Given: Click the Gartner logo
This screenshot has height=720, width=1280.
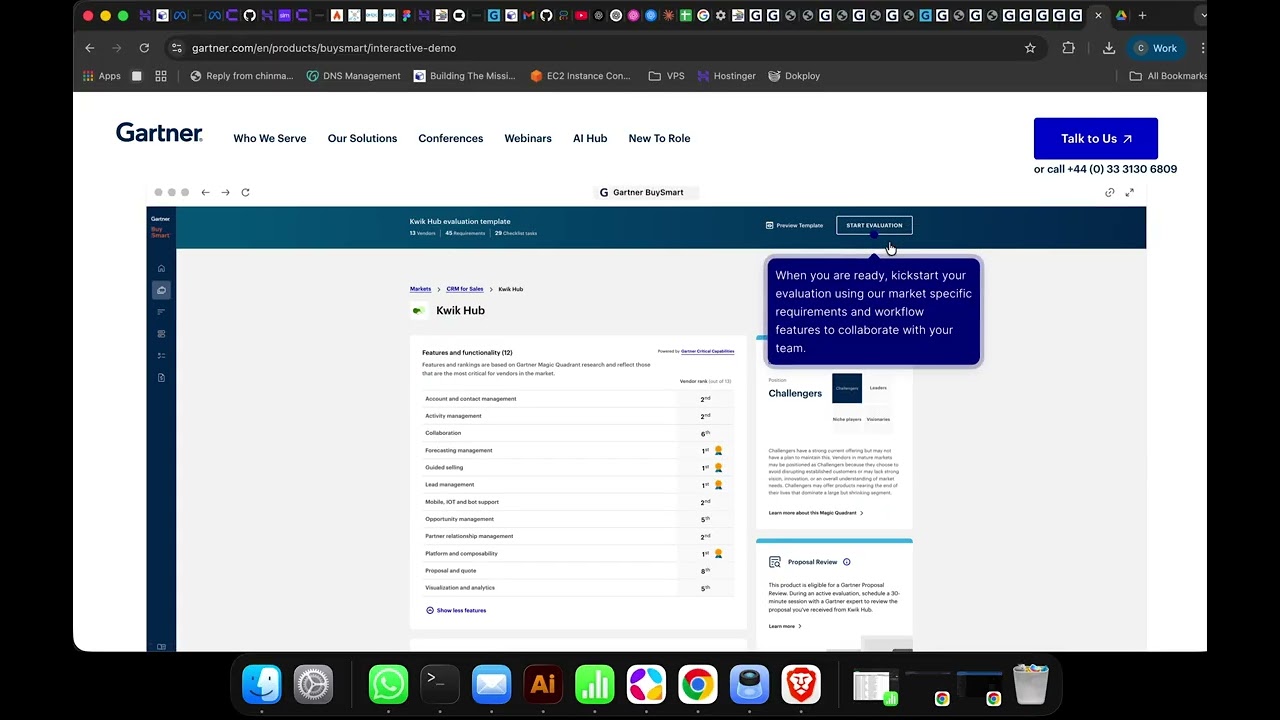Looking at the screenshot, I should pos(159,133).
